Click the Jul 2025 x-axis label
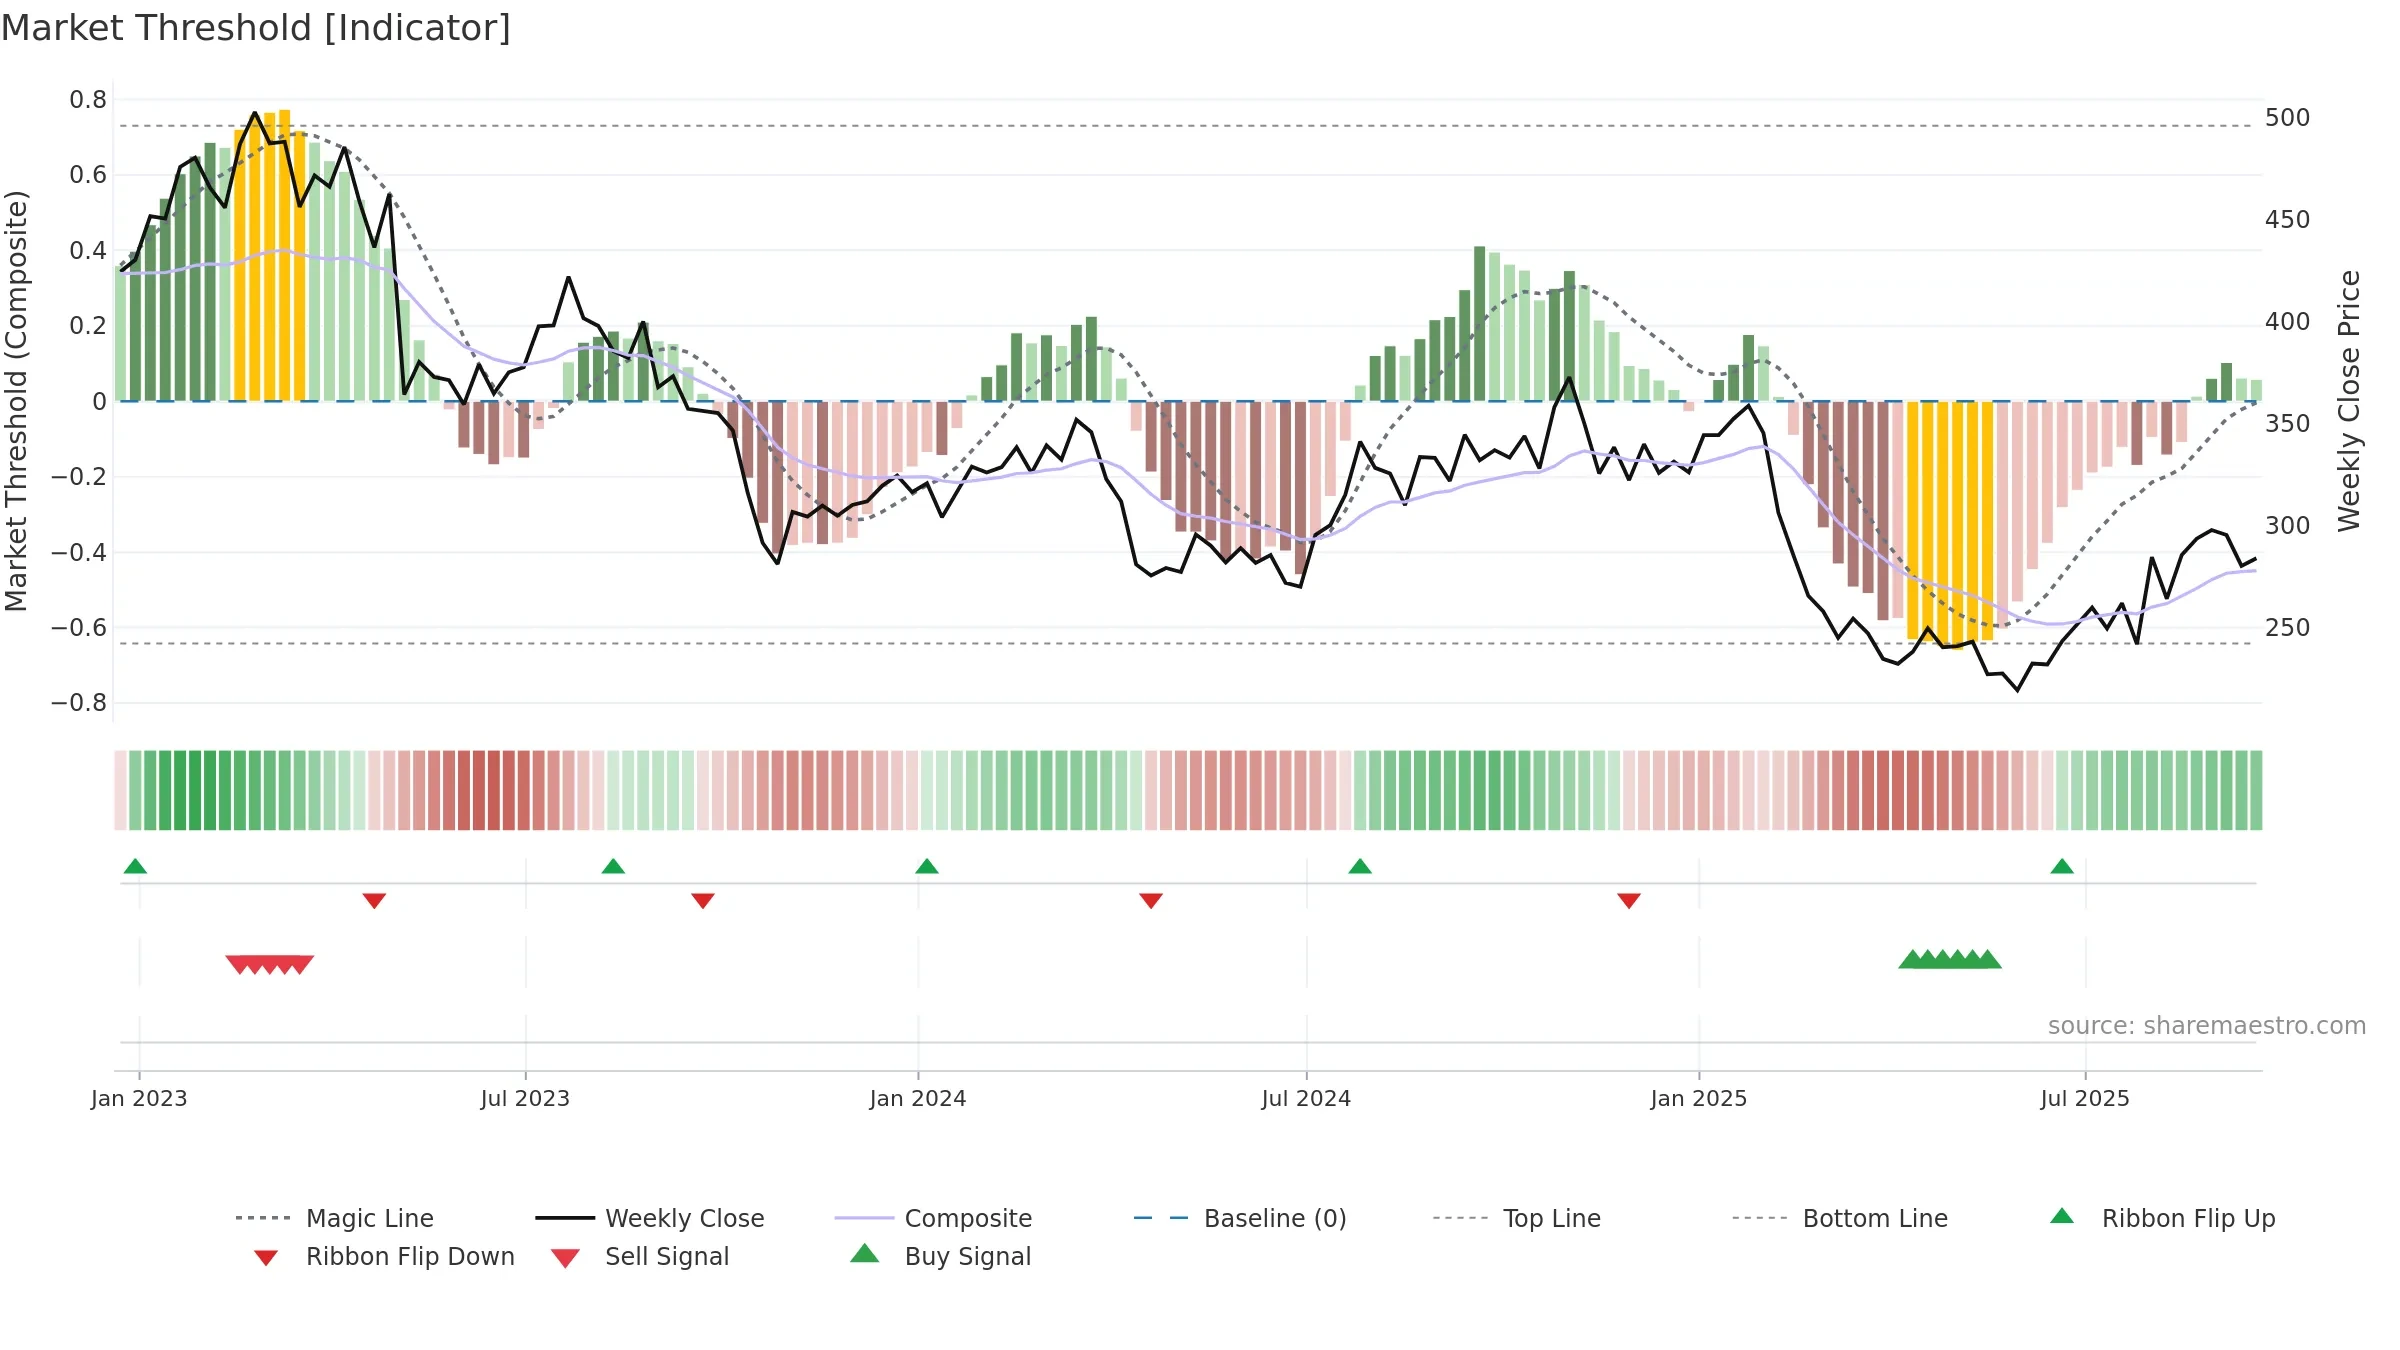The height and width of the screenshot is (1350, 2400). (x=2085, y=1098)
